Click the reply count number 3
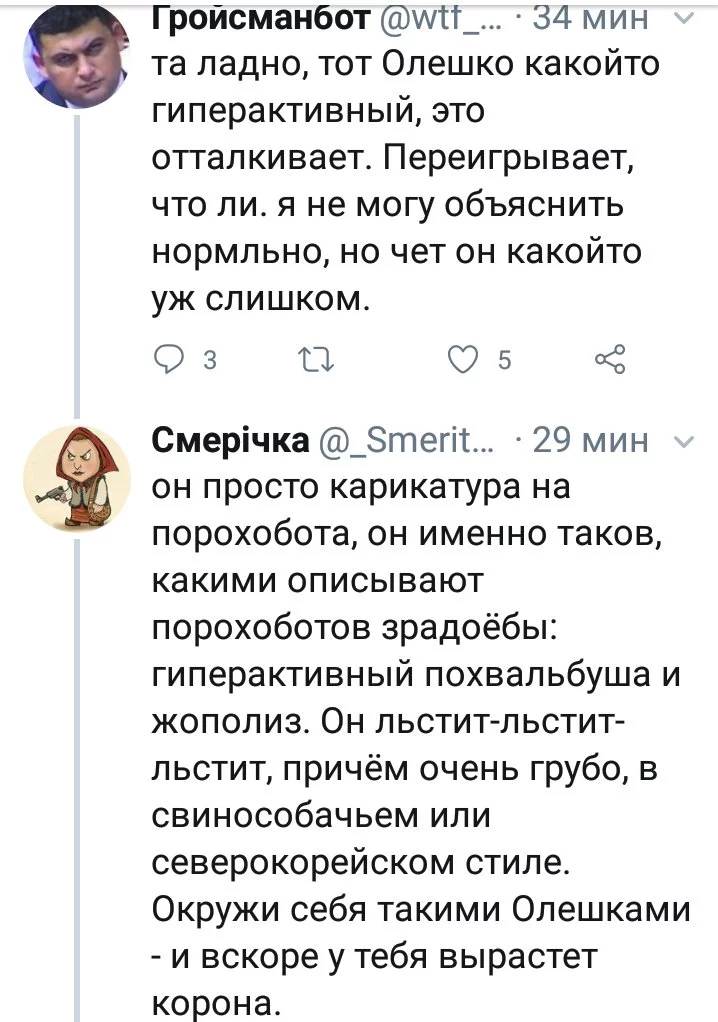Screen dimensions: 718x1022 click(x=210, y=363)
